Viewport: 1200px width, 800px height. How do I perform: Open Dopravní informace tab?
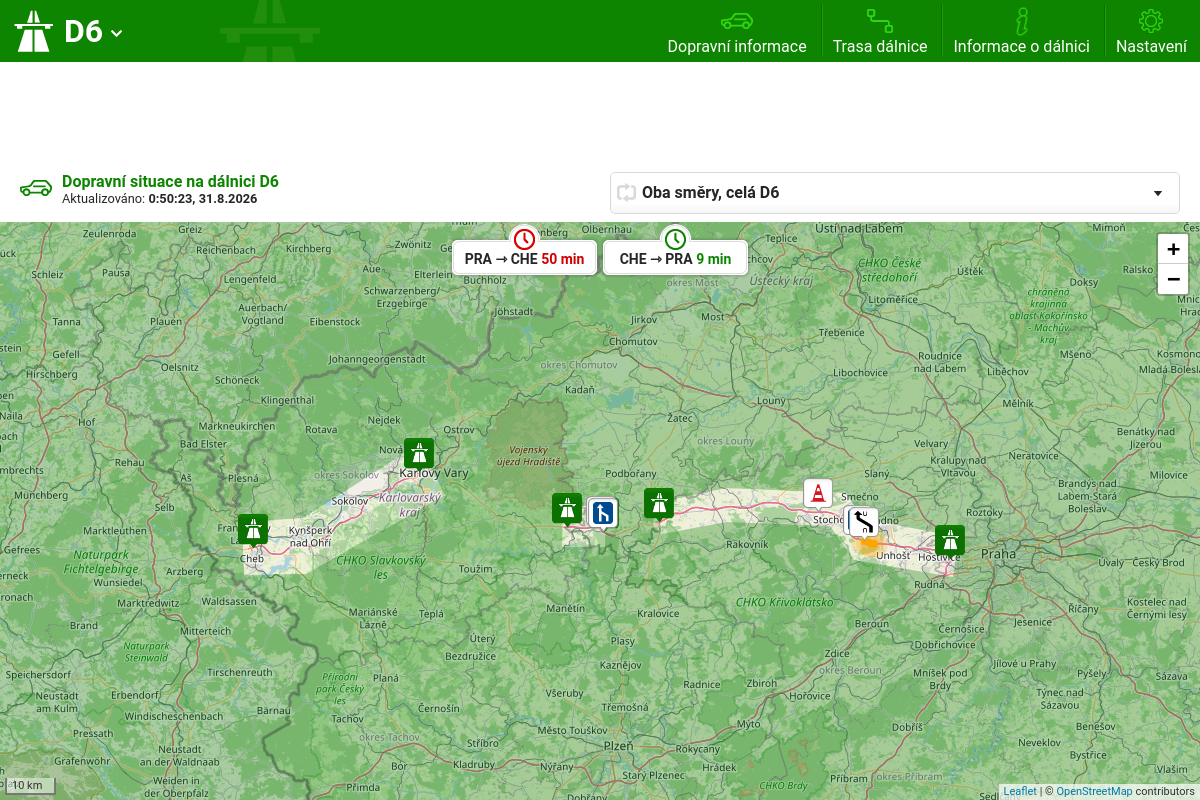coord(737,31)
